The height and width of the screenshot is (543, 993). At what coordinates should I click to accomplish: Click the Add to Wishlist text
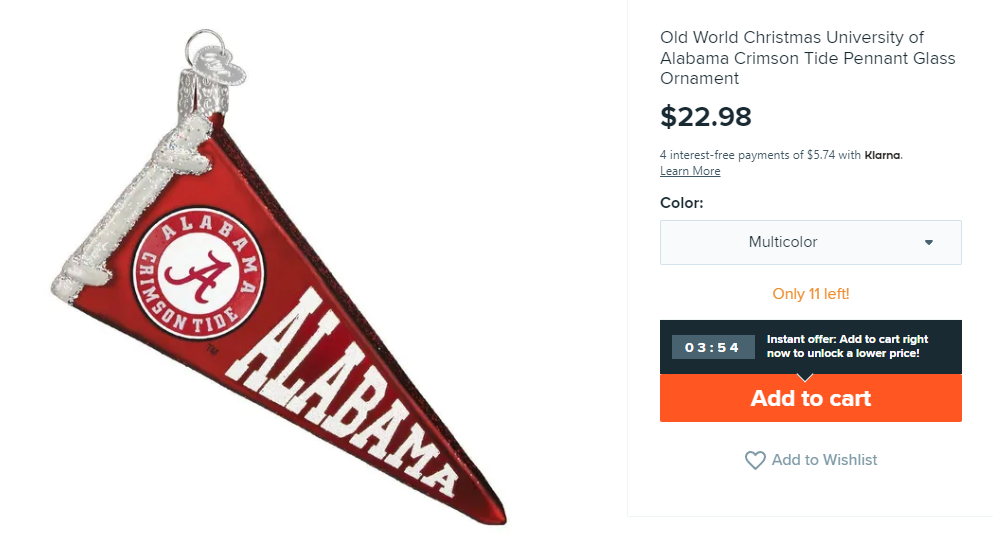pos(824,460)
